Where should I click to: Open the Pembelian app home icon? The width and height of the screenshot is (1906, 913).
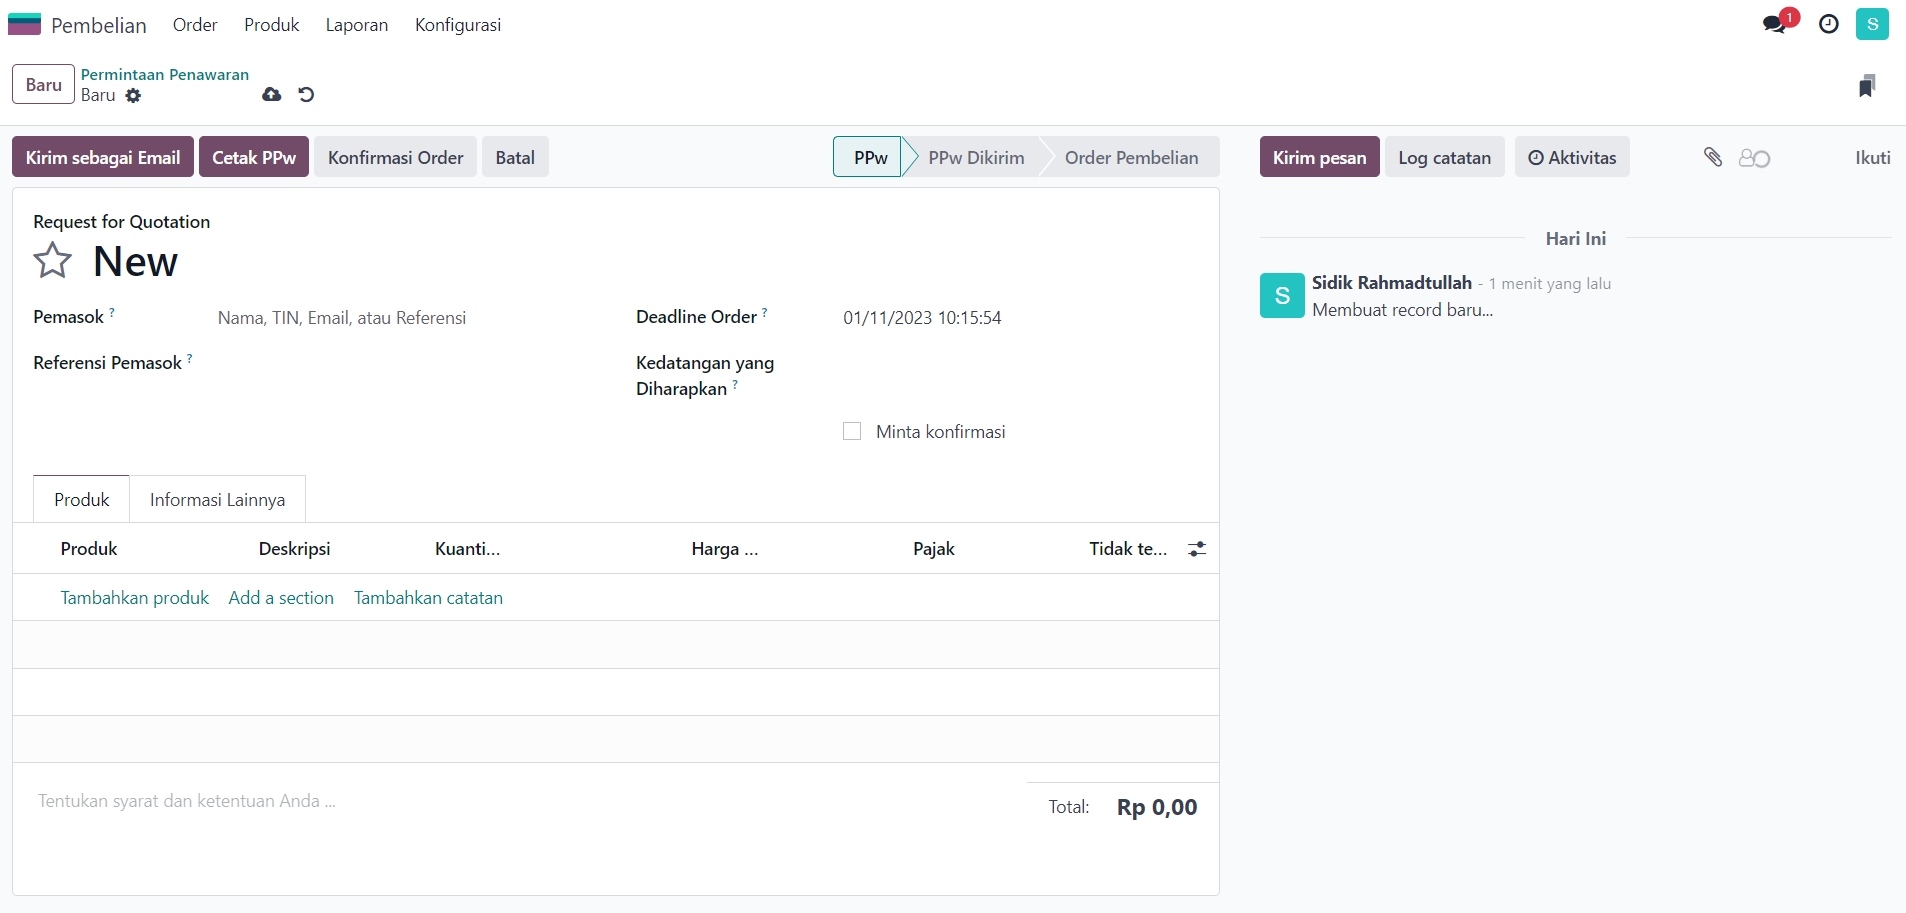[x=24, y=24]
